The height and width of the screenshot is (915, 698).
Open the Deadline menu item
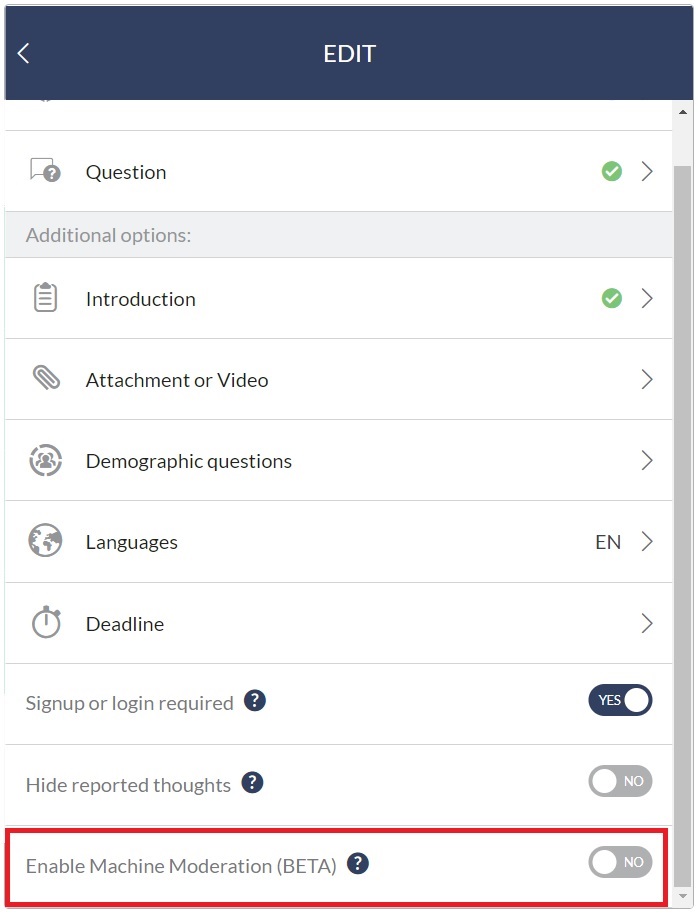tap(338, 623)
